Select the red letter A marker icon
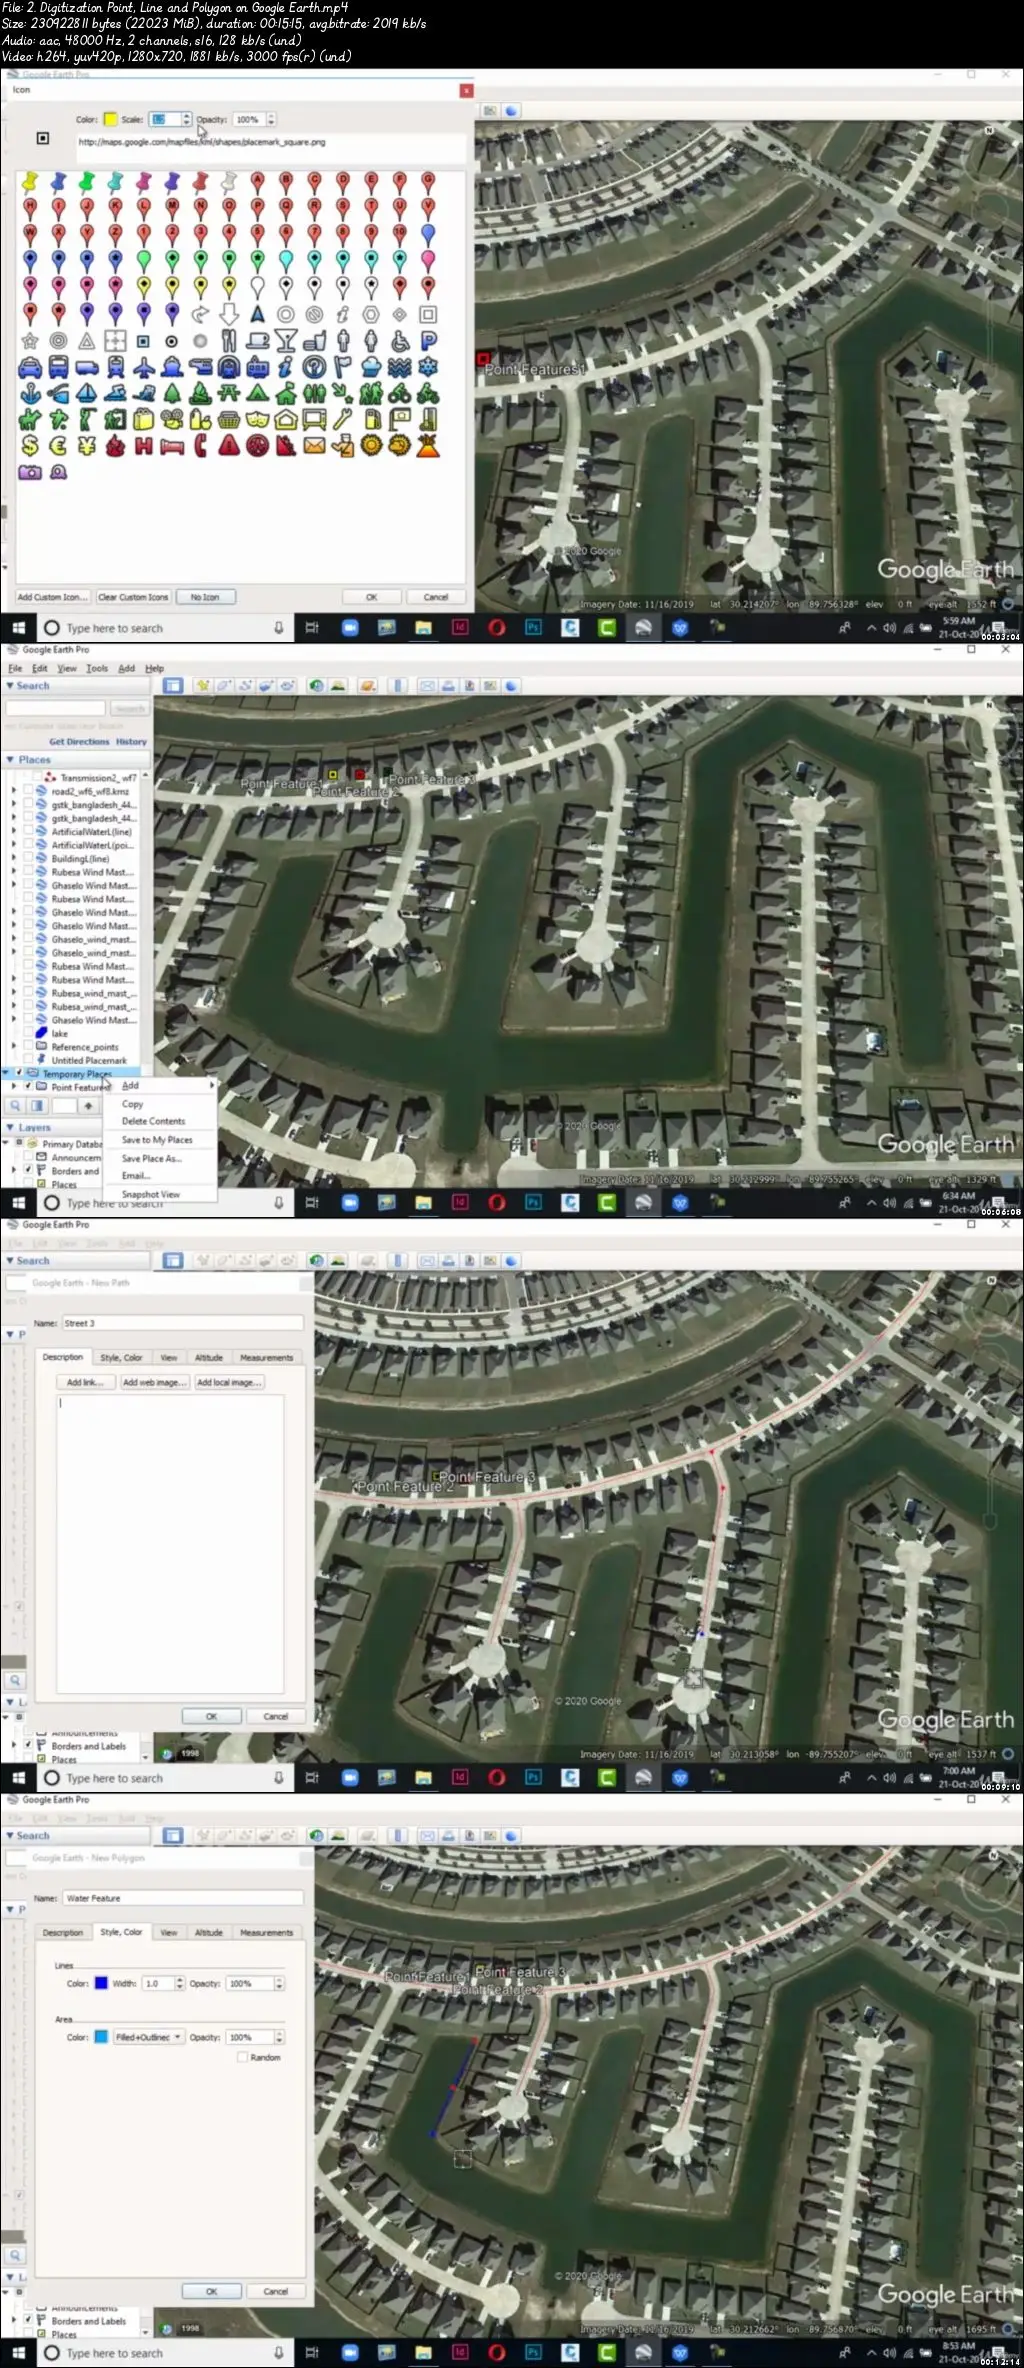This screenshot has width=1024, height=2368. point(257,182)
